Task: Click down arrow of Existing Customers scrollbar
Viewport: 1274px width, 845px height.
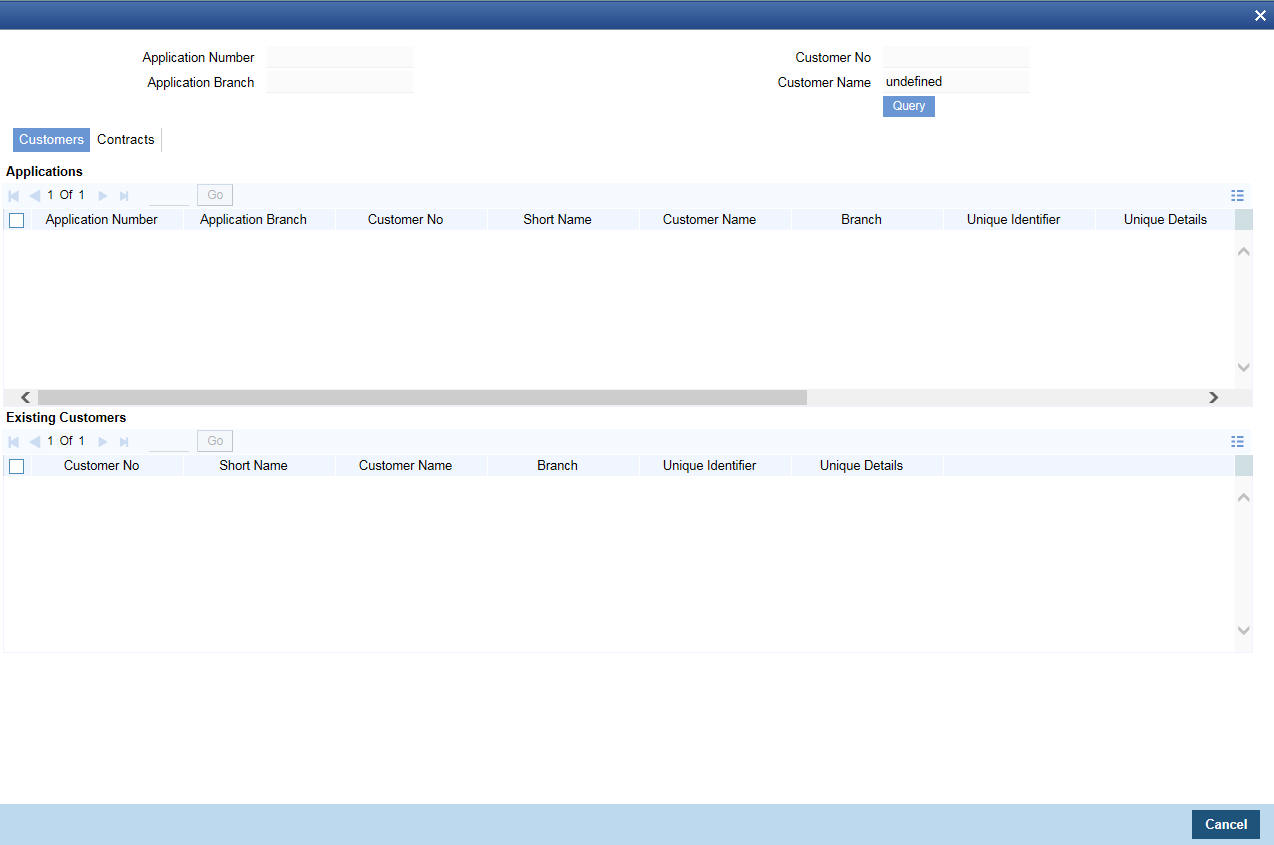Action: [1244, 630]
